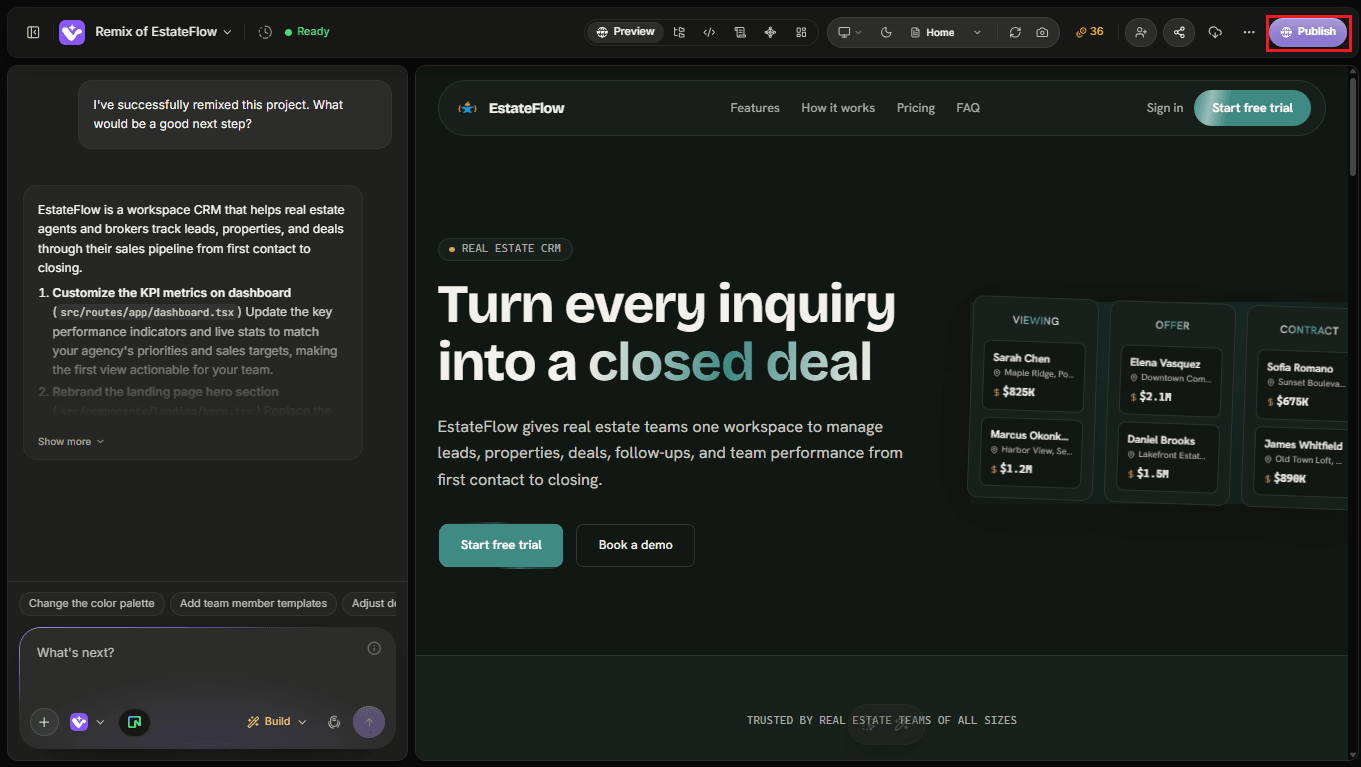The width and height of the screenshot is (1361, 767).
Task: Click the EstateFlow logo in preview
Action: (x=511, y=108)
